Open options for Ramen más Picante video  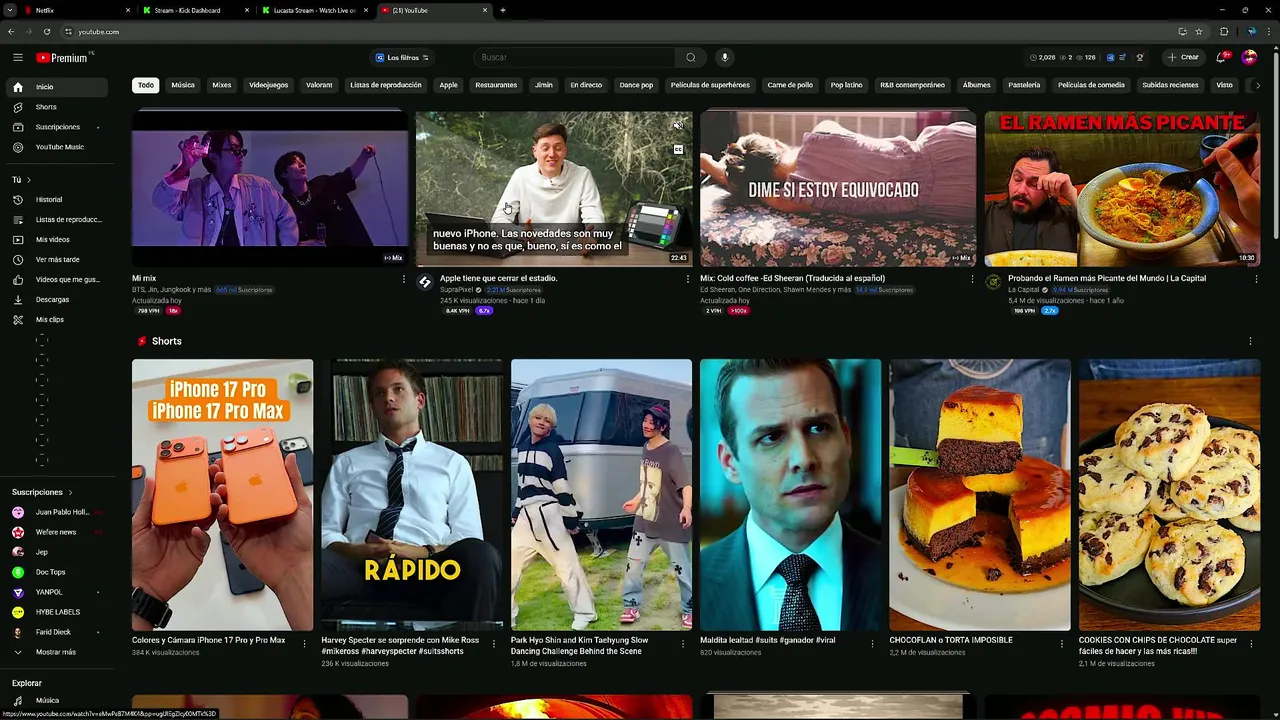coord(1256,279)
